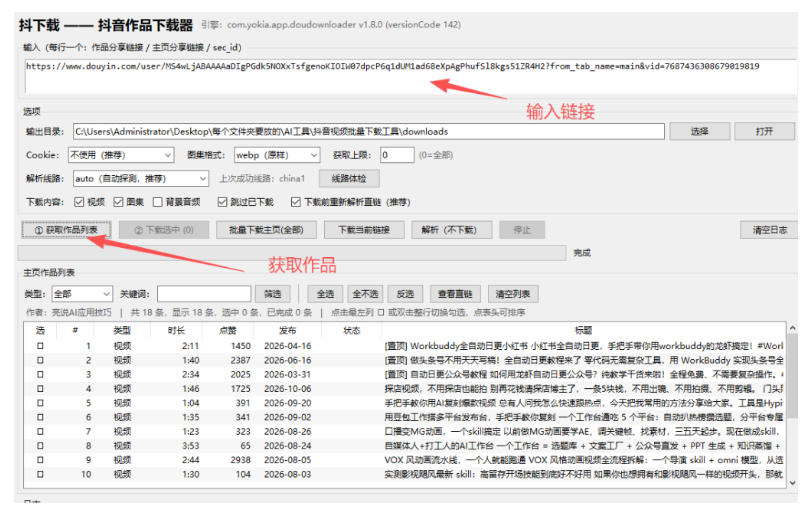This screenshot has width=809, height=506.
Task: Check the box for row 3 dated 2026-03-31
Action: pyautogui.click(x=40, y=374)
